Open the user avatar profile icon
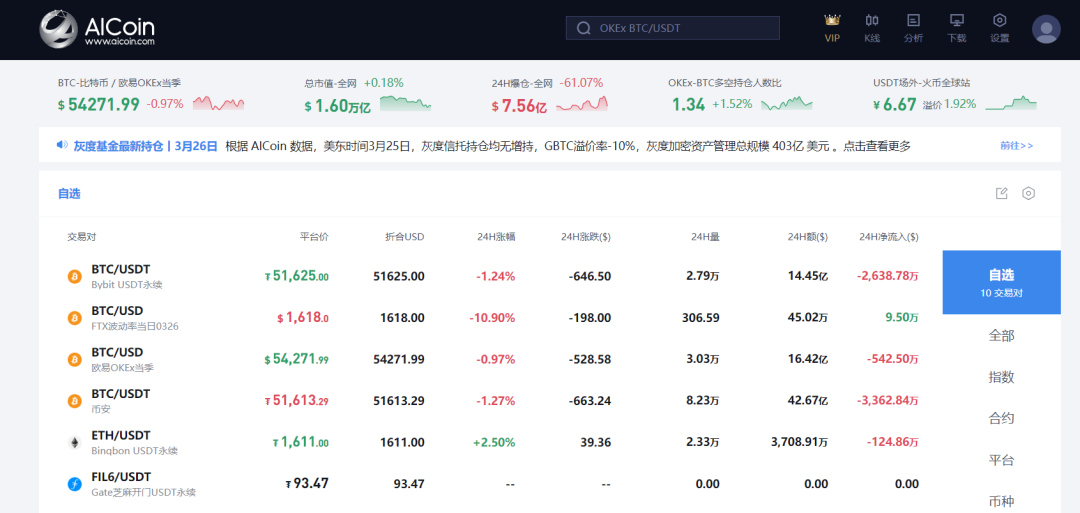This screenshot has height=513, width=1080. click(1046, 29)
